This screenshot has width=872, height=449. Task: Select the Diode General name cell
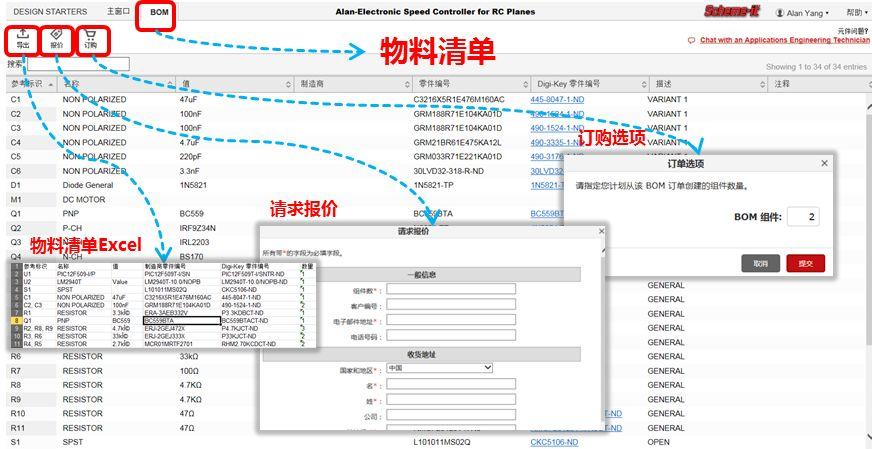88,185
